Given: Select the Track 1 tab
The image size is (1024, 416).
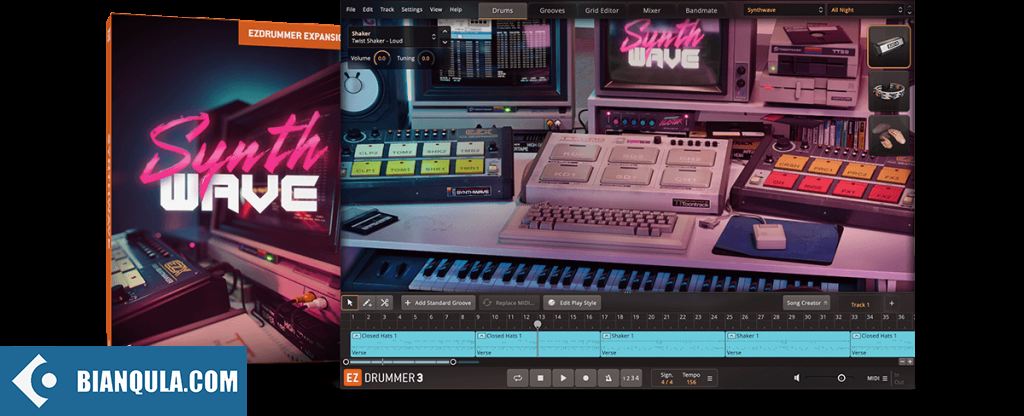Looking at the screenshot, I should (860, 304).
